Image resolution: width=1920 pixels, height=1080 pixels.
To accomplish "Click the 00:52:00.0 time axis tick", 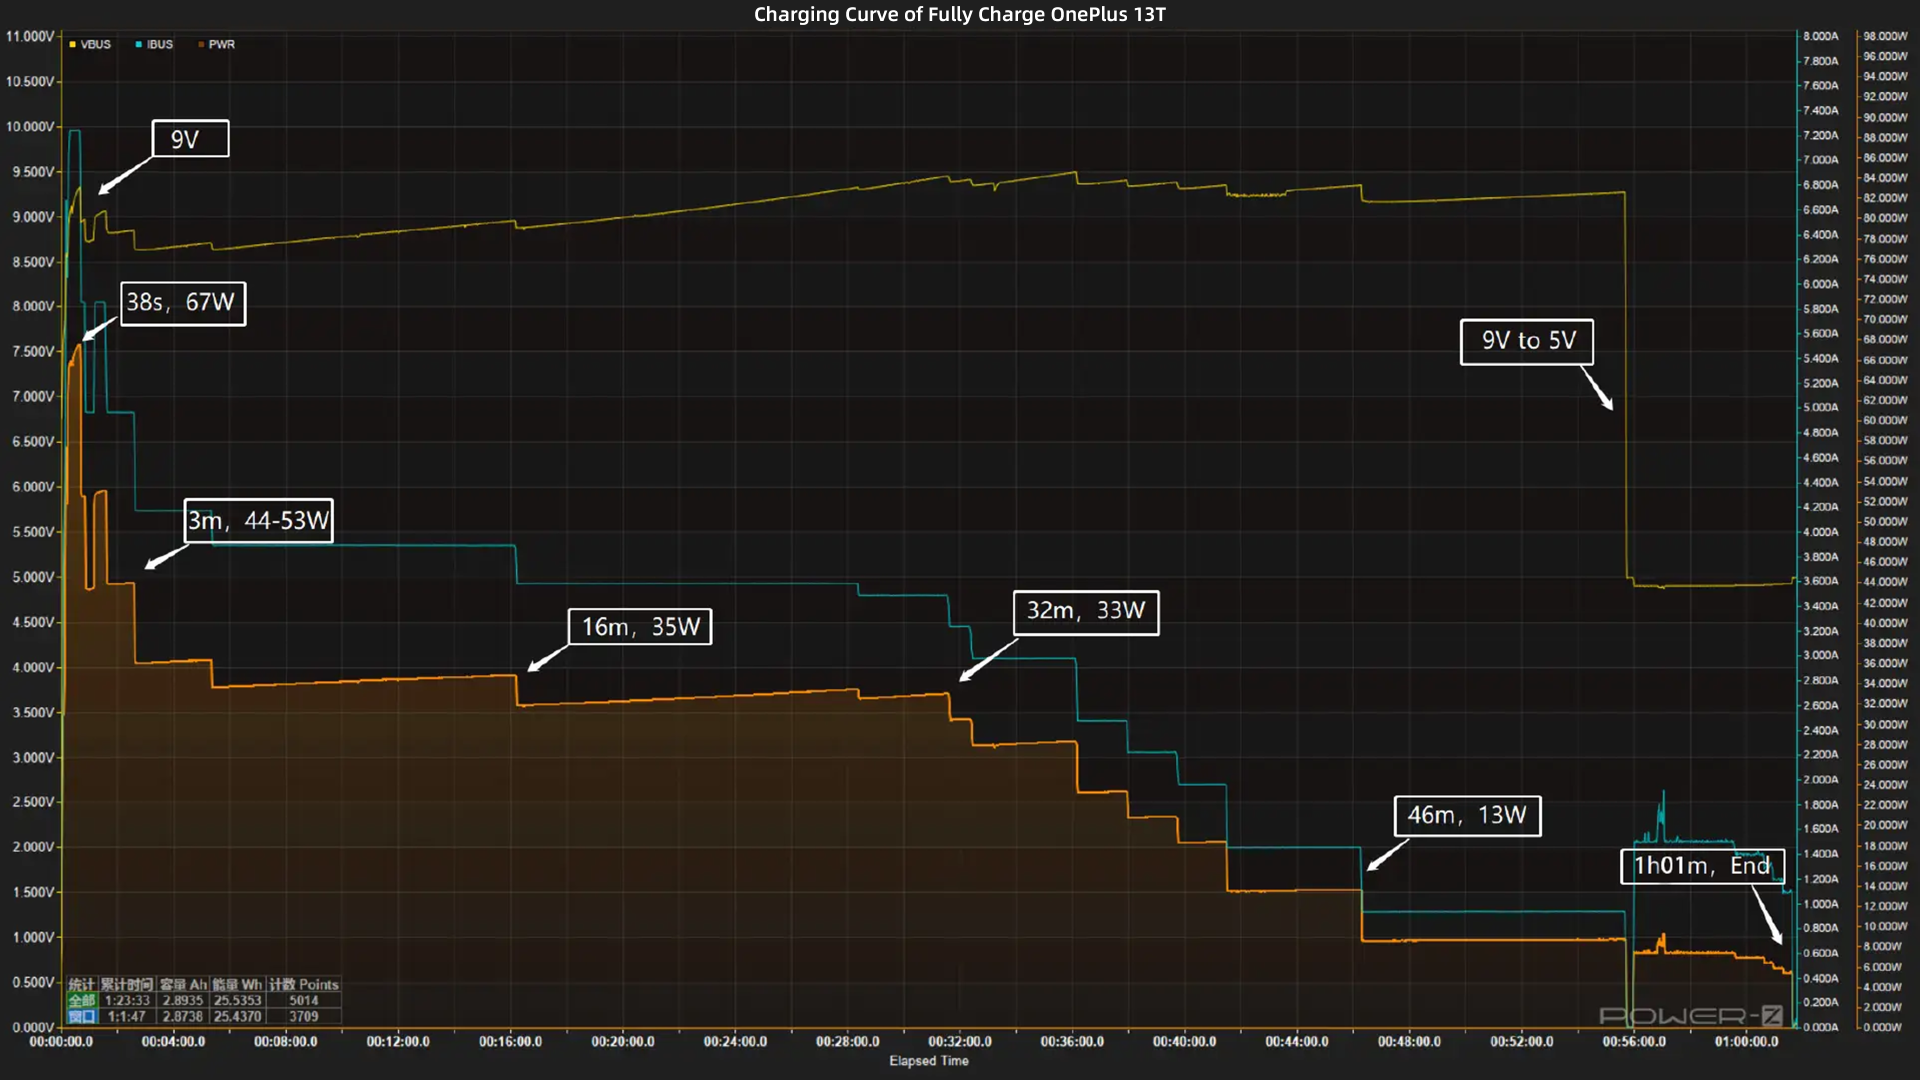I will pos(1522,1042).
